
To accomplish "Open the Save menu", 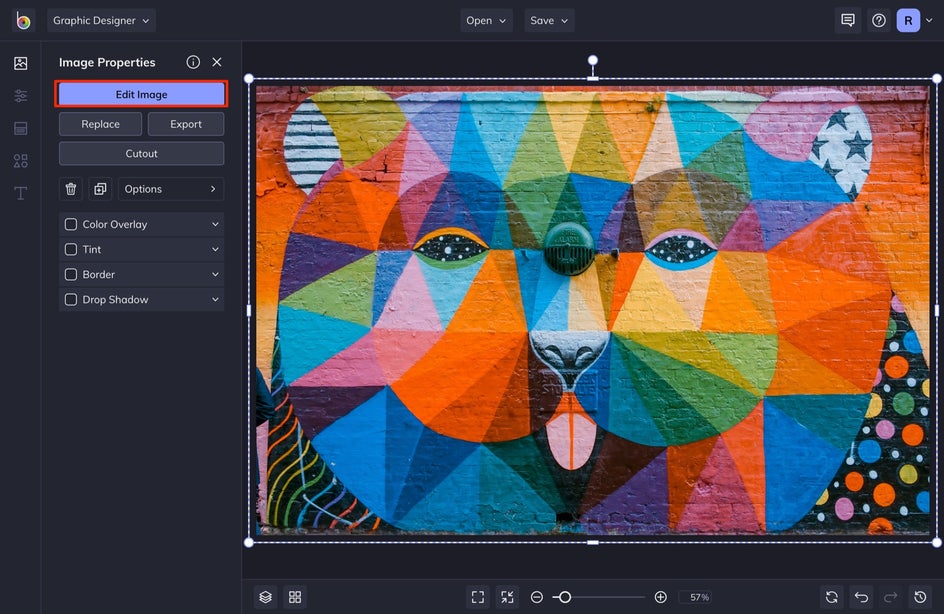I will [549, 20].
